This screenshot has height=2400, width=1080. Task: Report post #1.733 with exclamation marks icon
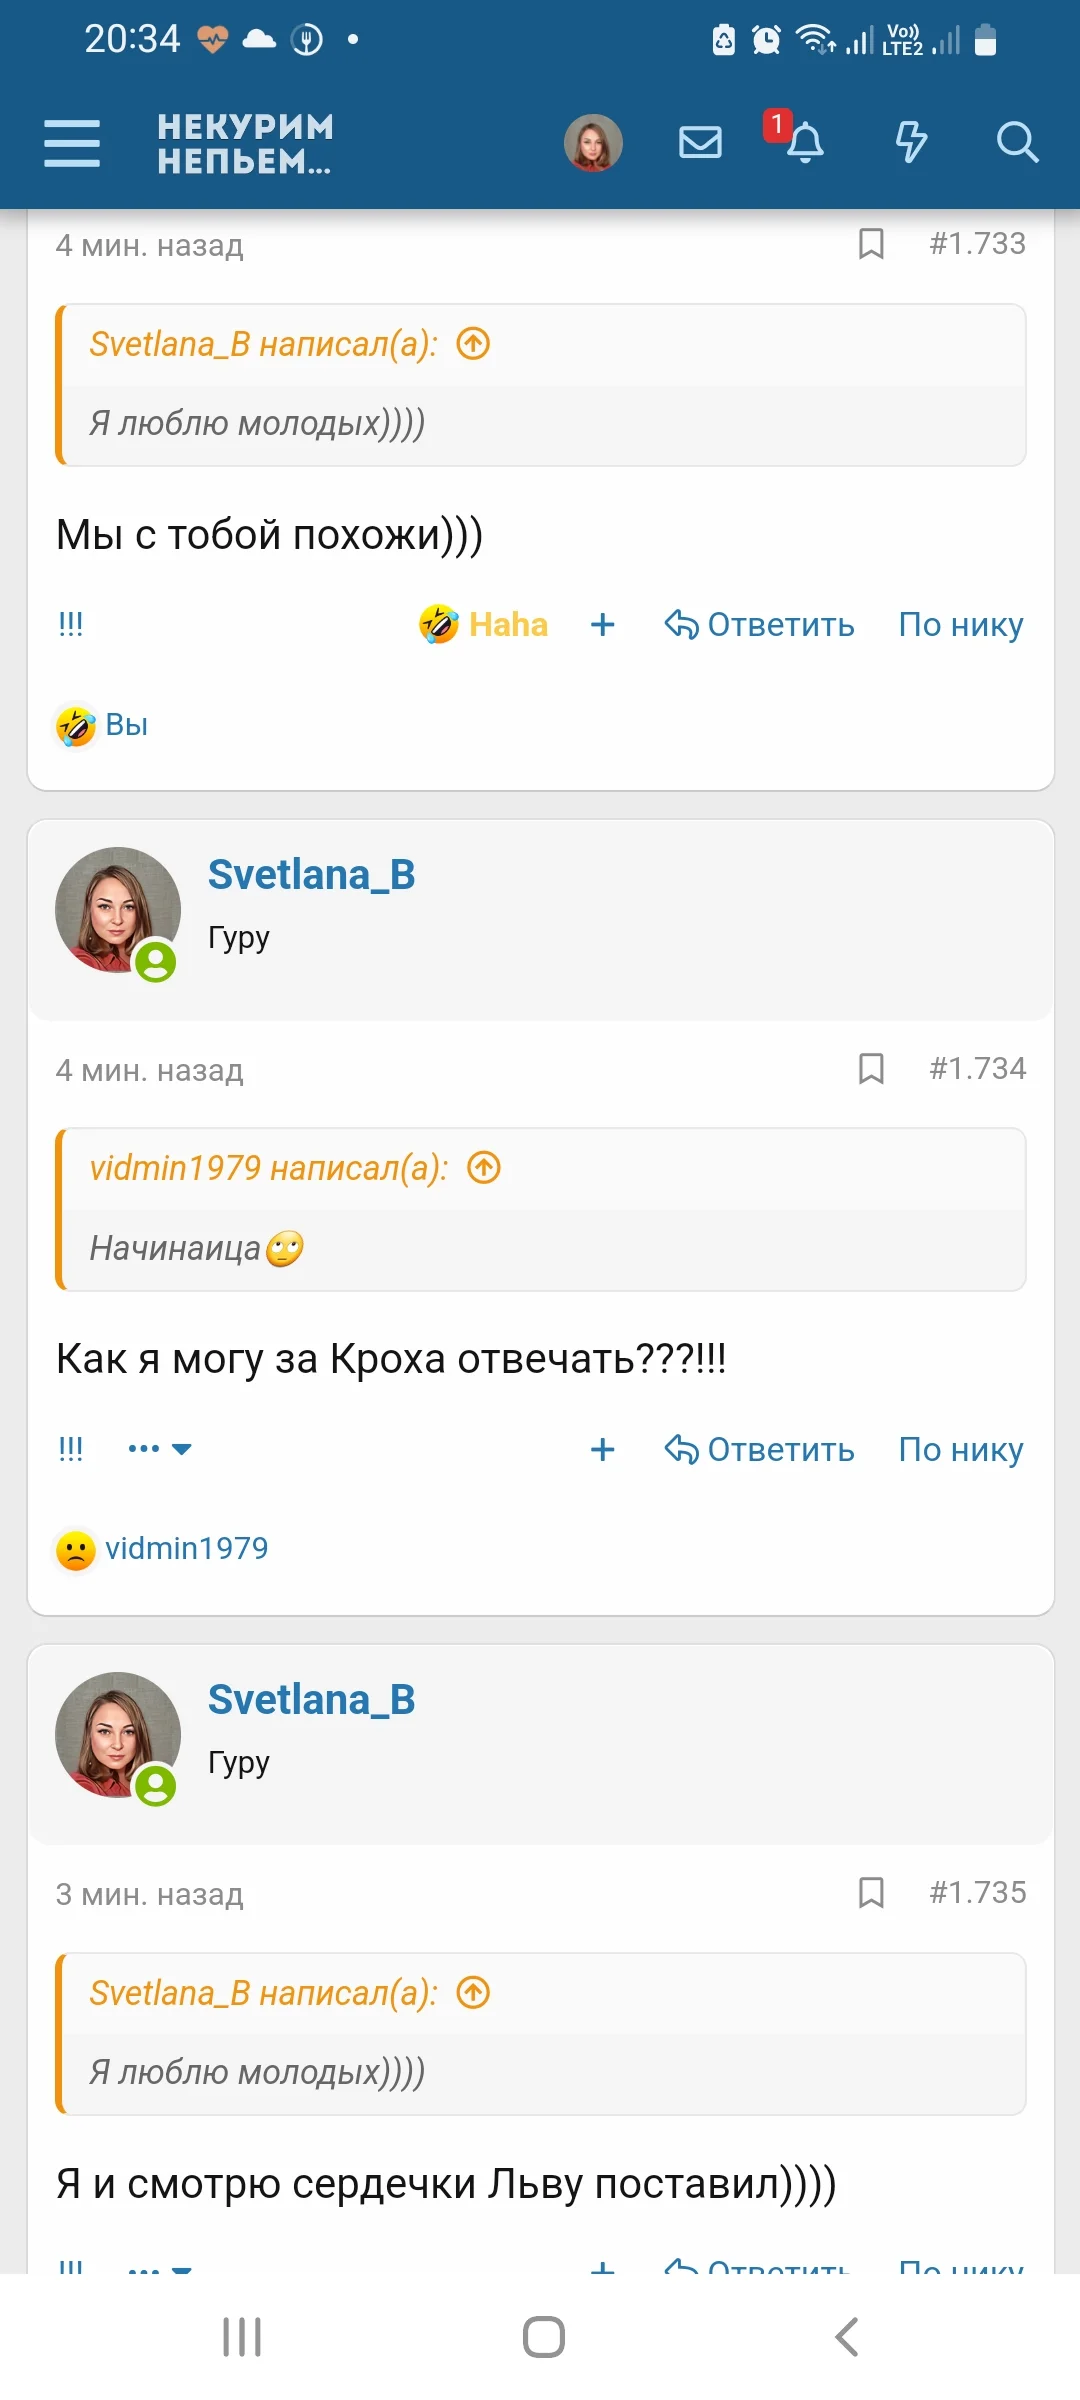pyautogui.click(x=70, y=624)
